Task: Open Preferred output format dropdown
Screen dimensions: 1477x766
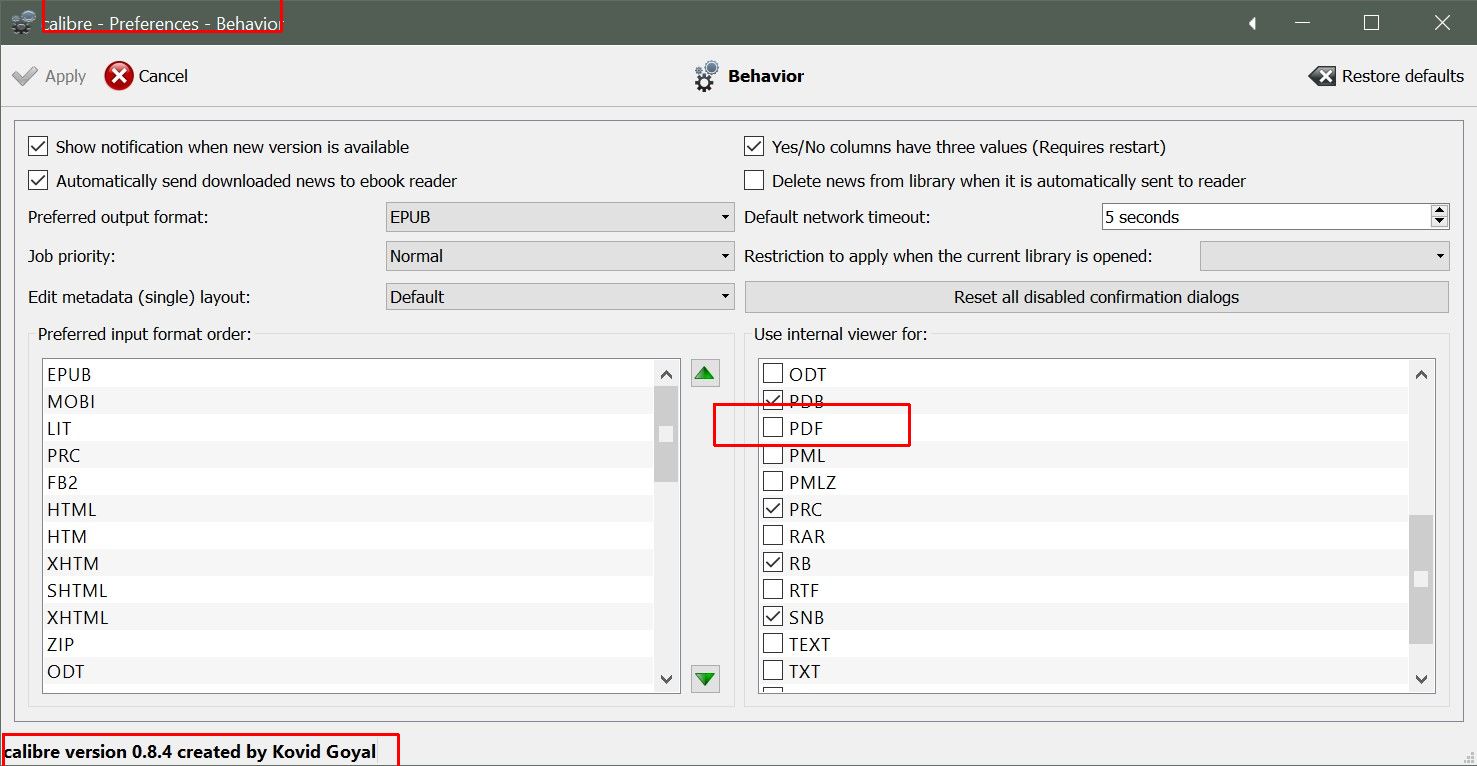Action: click(x=560, y=217)
